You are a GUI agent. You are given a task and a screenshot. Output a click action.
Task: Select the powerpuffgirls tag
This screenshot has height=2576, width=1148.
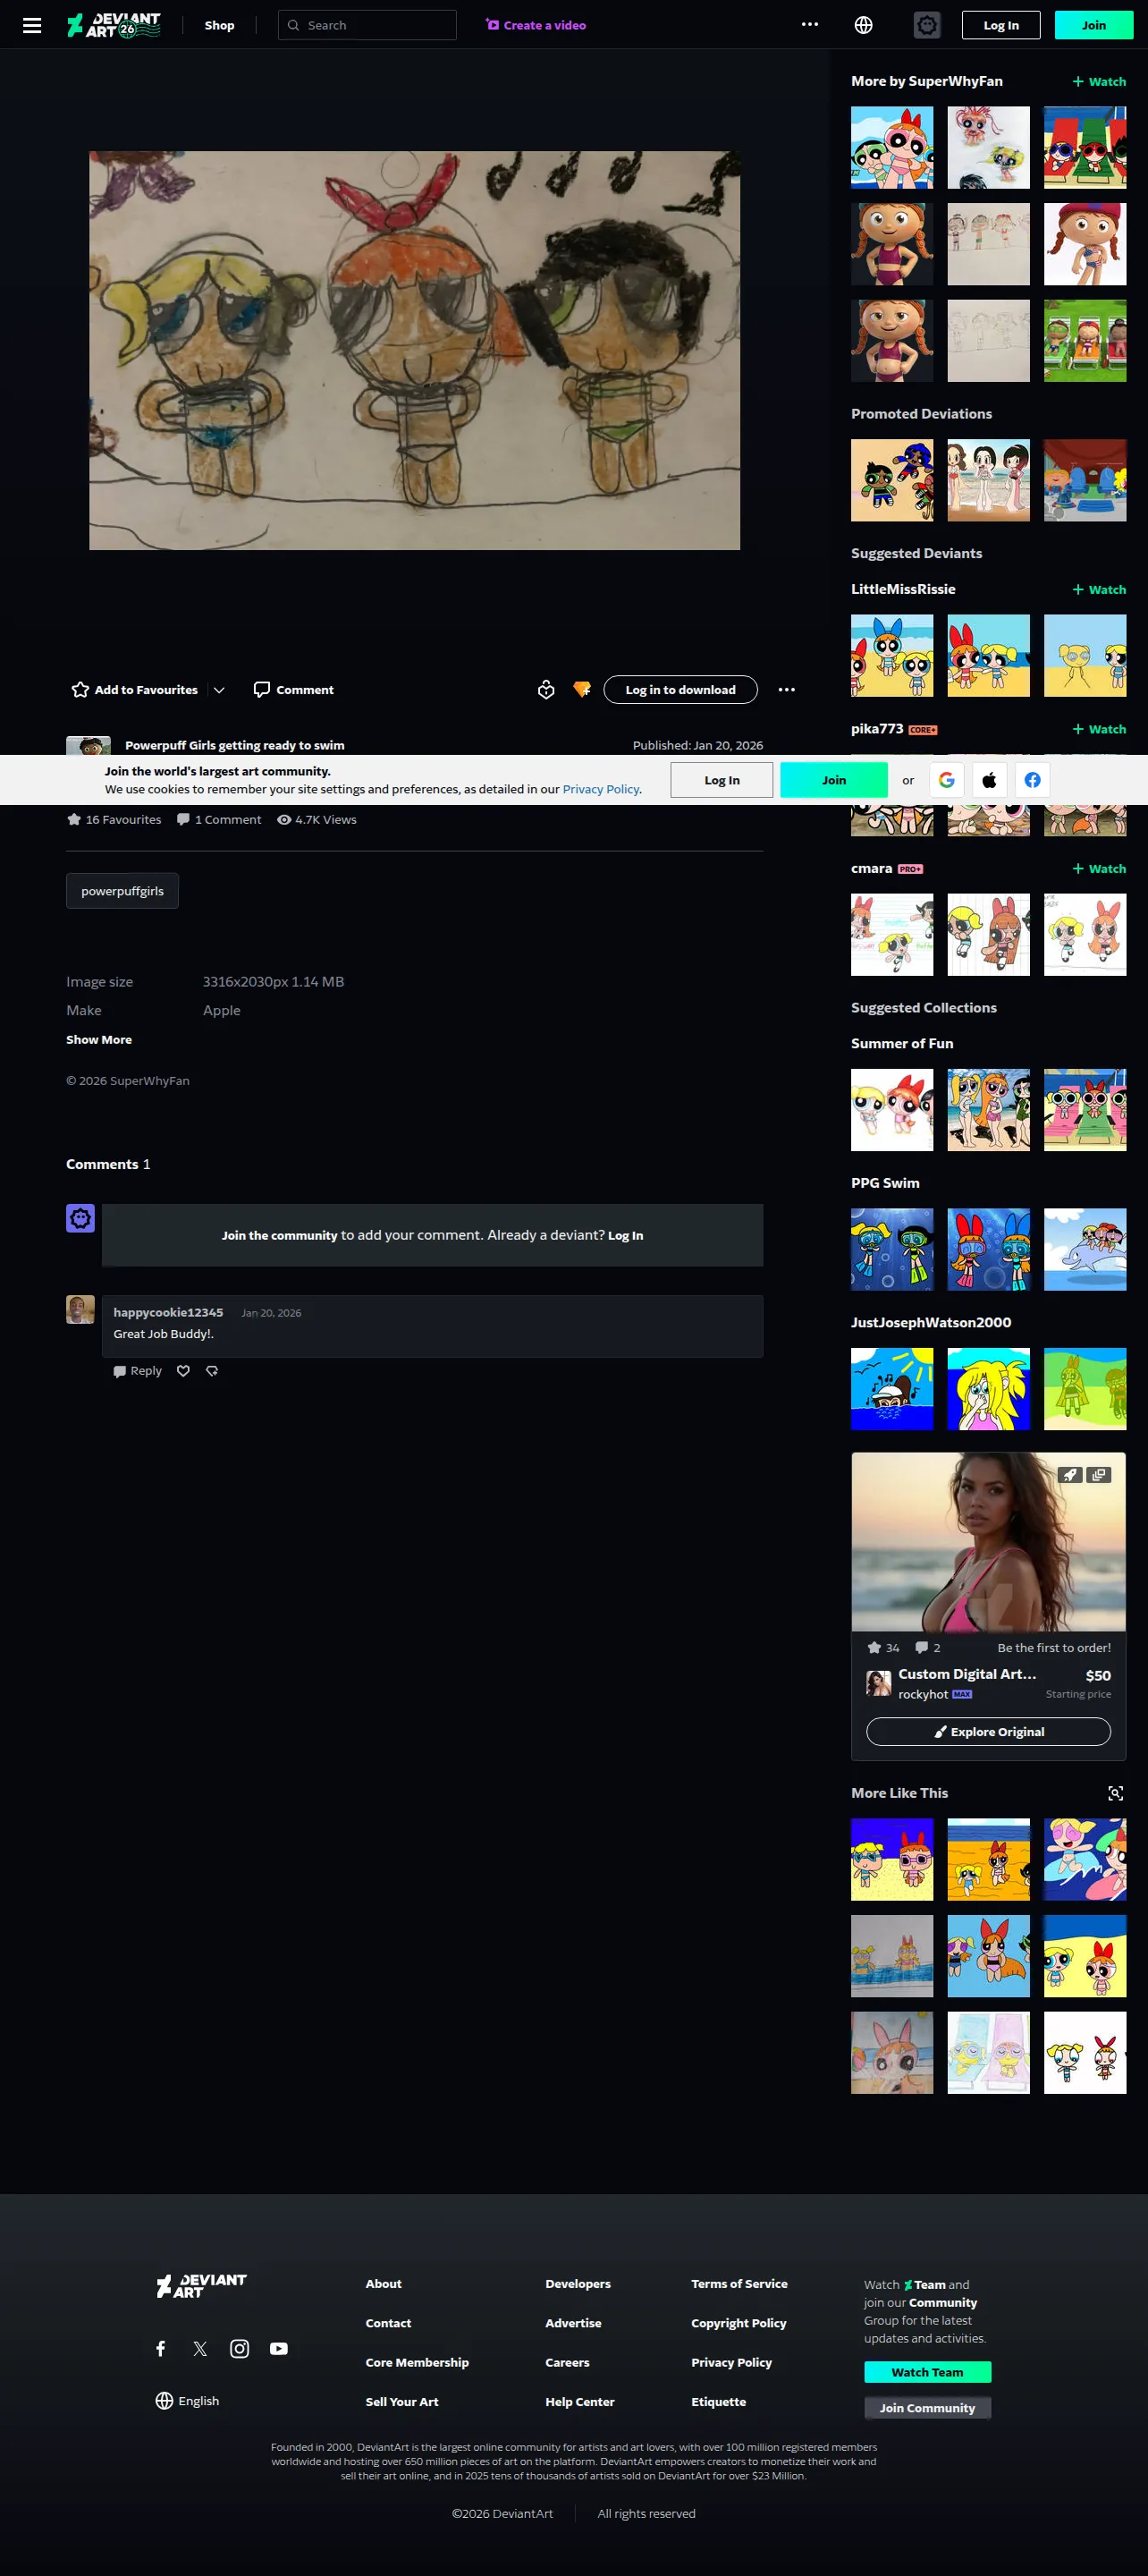tap(122, 891)
